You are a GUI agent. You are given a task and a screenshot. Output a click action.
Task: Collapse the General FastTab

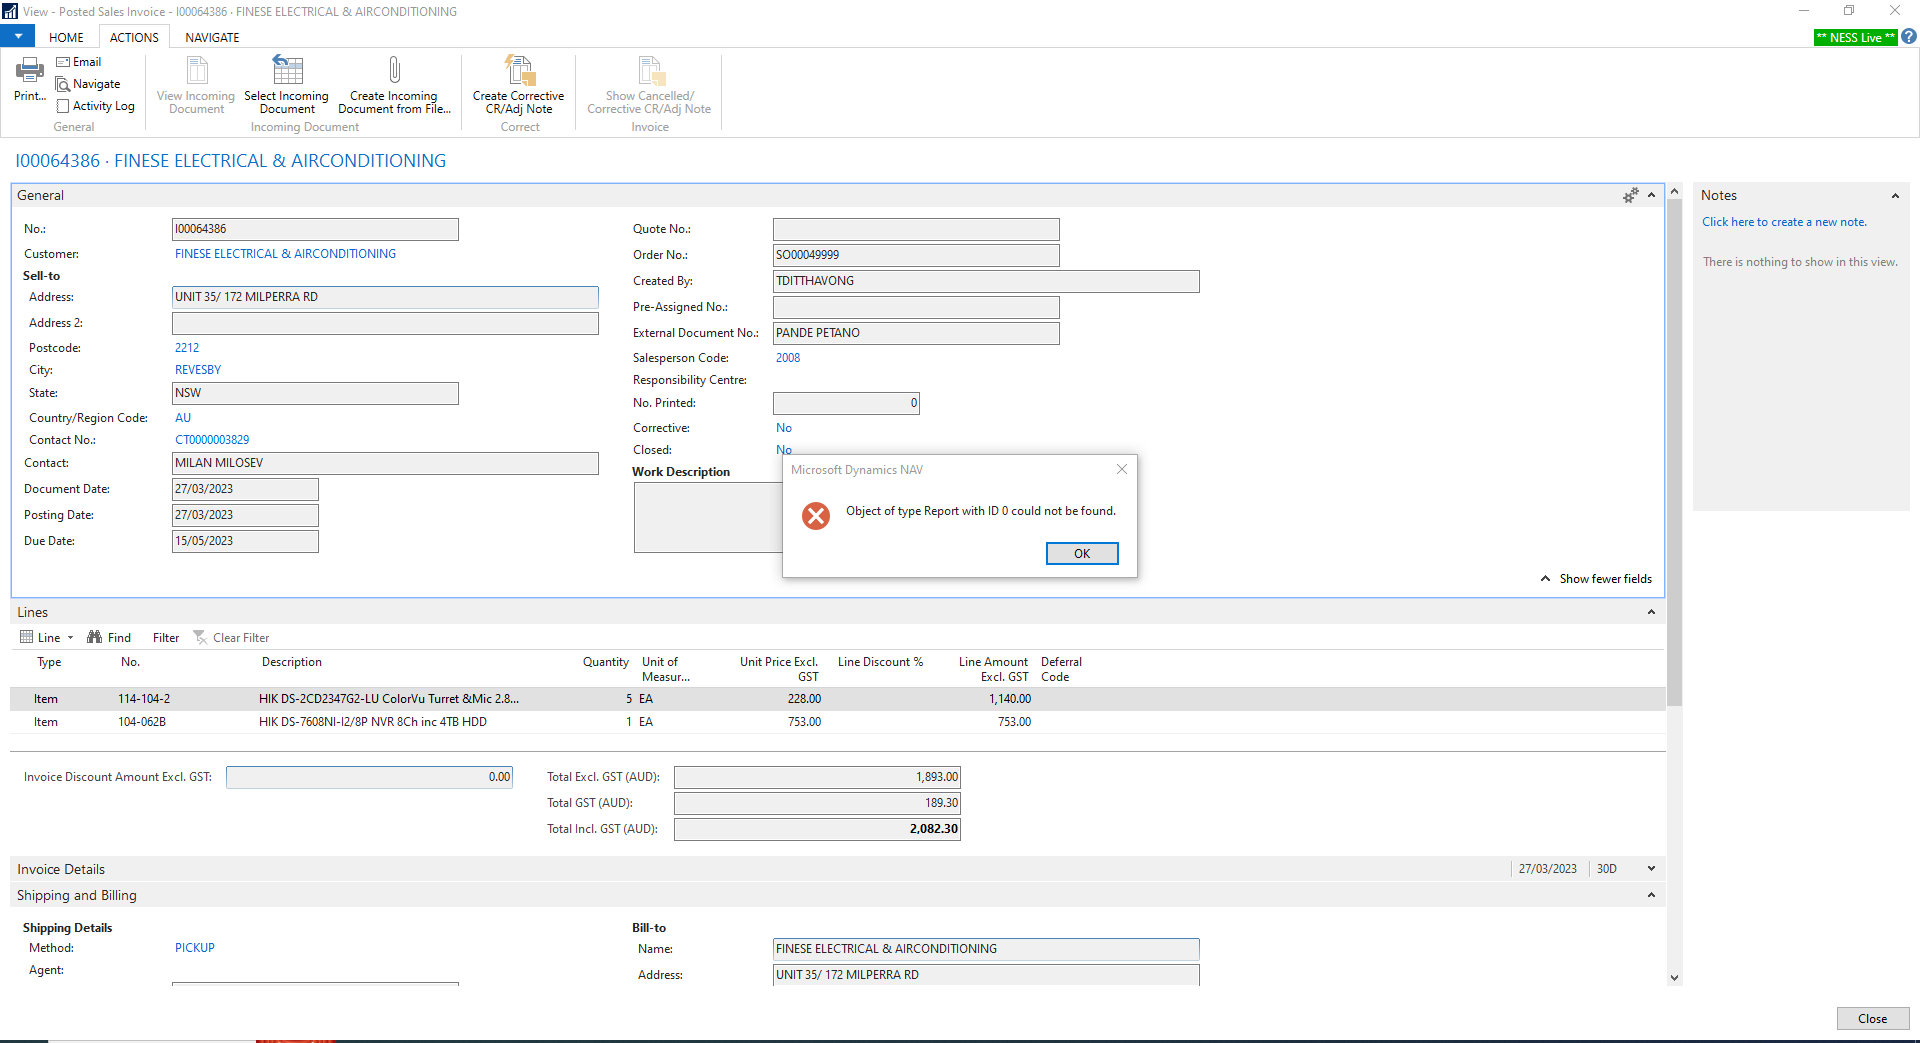[1652, 195]
